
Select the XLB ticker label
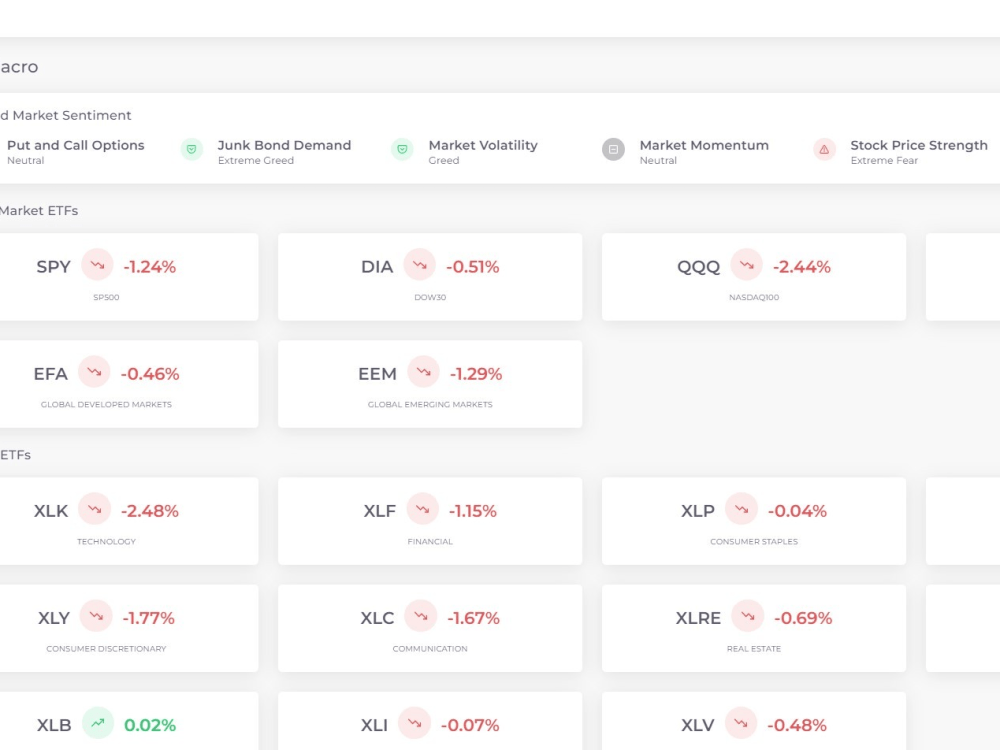[x=54, y=725]
